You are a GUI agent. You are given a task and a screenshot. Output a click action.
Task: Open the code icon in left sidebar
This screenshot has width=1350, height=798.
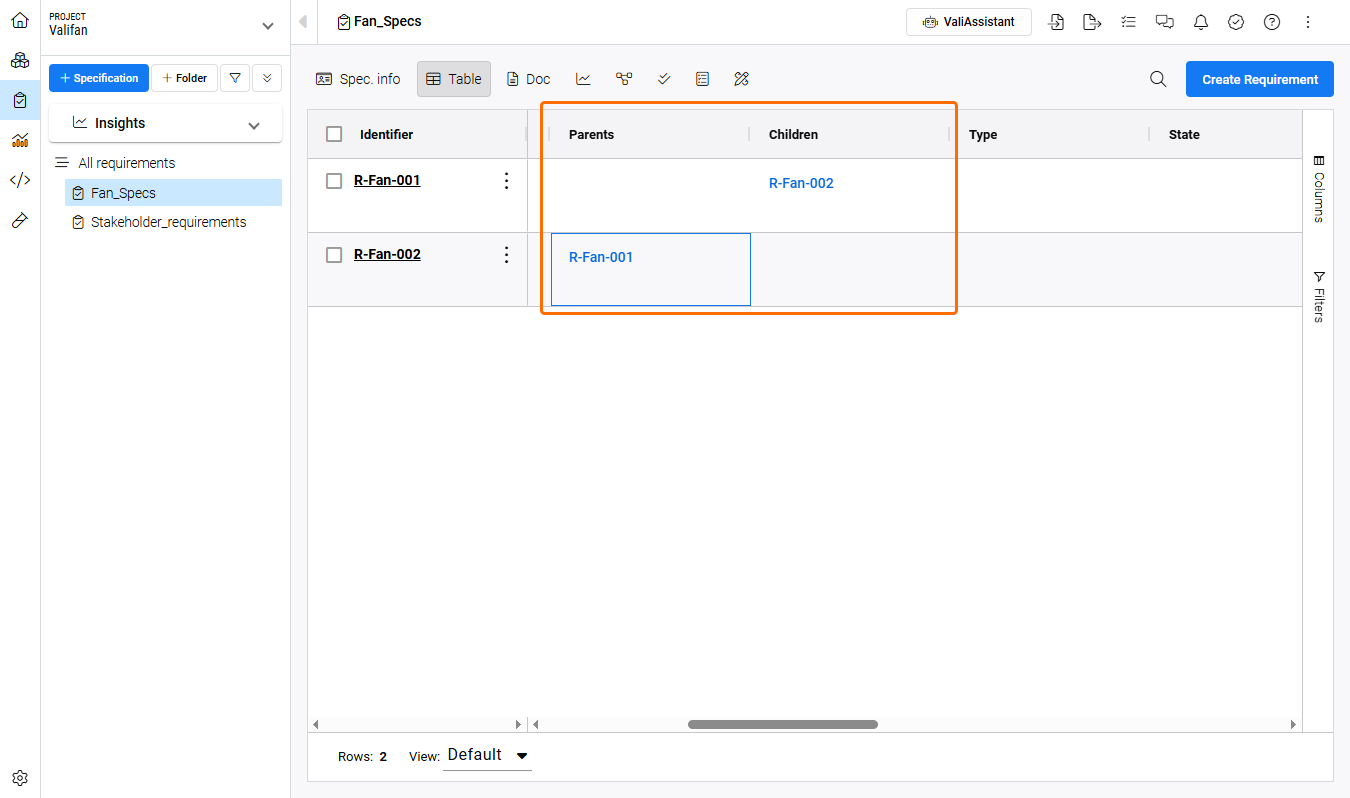tap(20, 180)
